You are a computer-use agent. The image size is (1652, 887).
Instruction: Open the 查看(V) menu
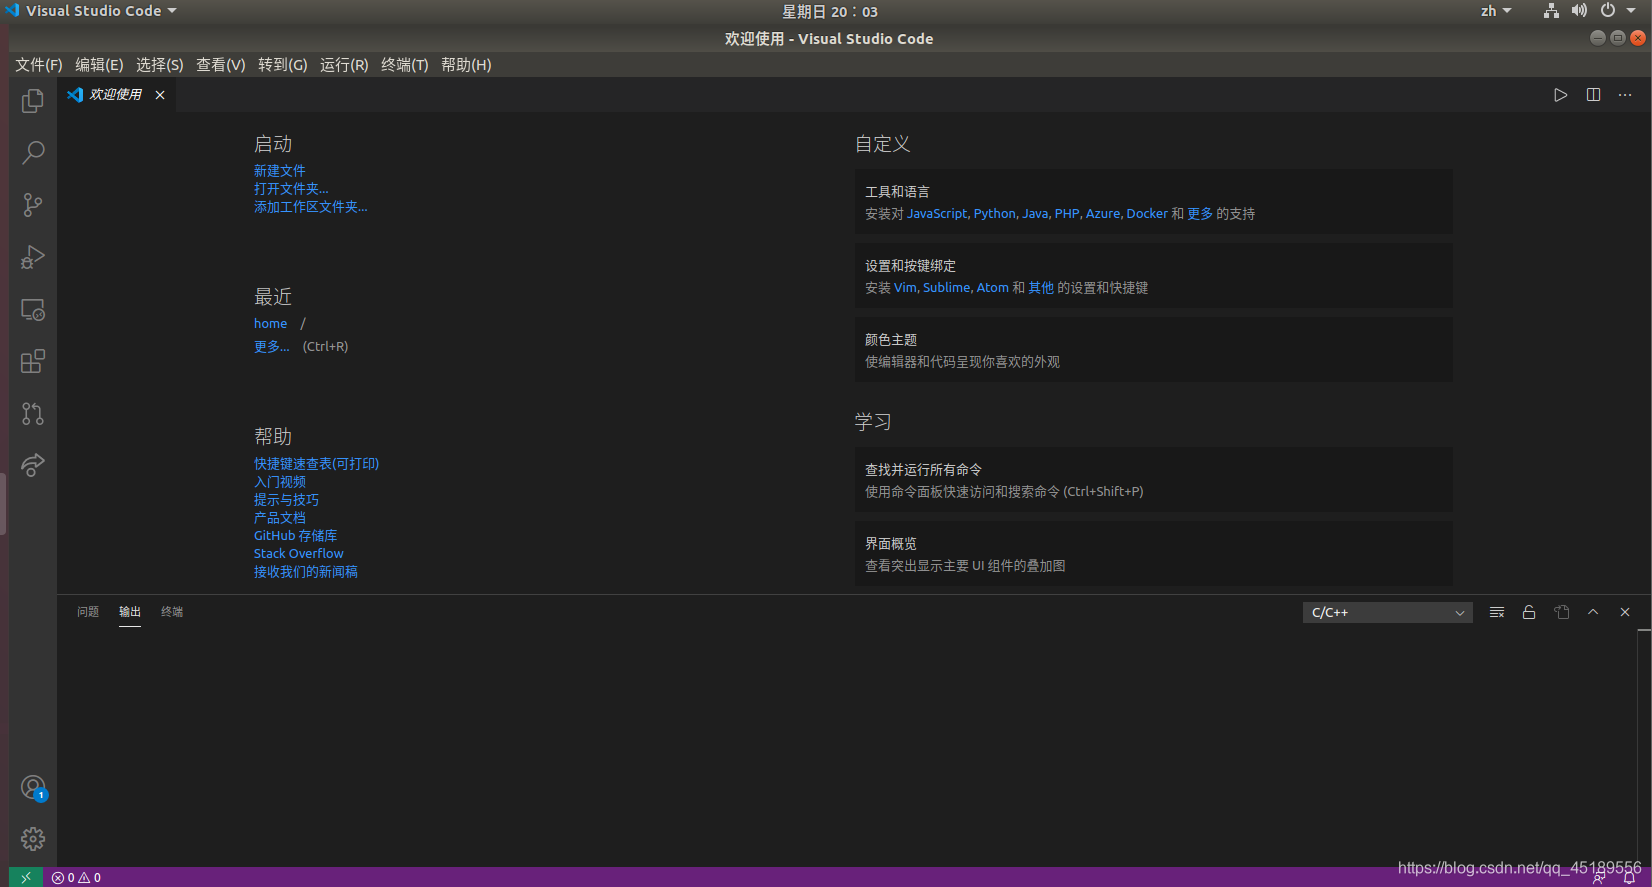221,65
